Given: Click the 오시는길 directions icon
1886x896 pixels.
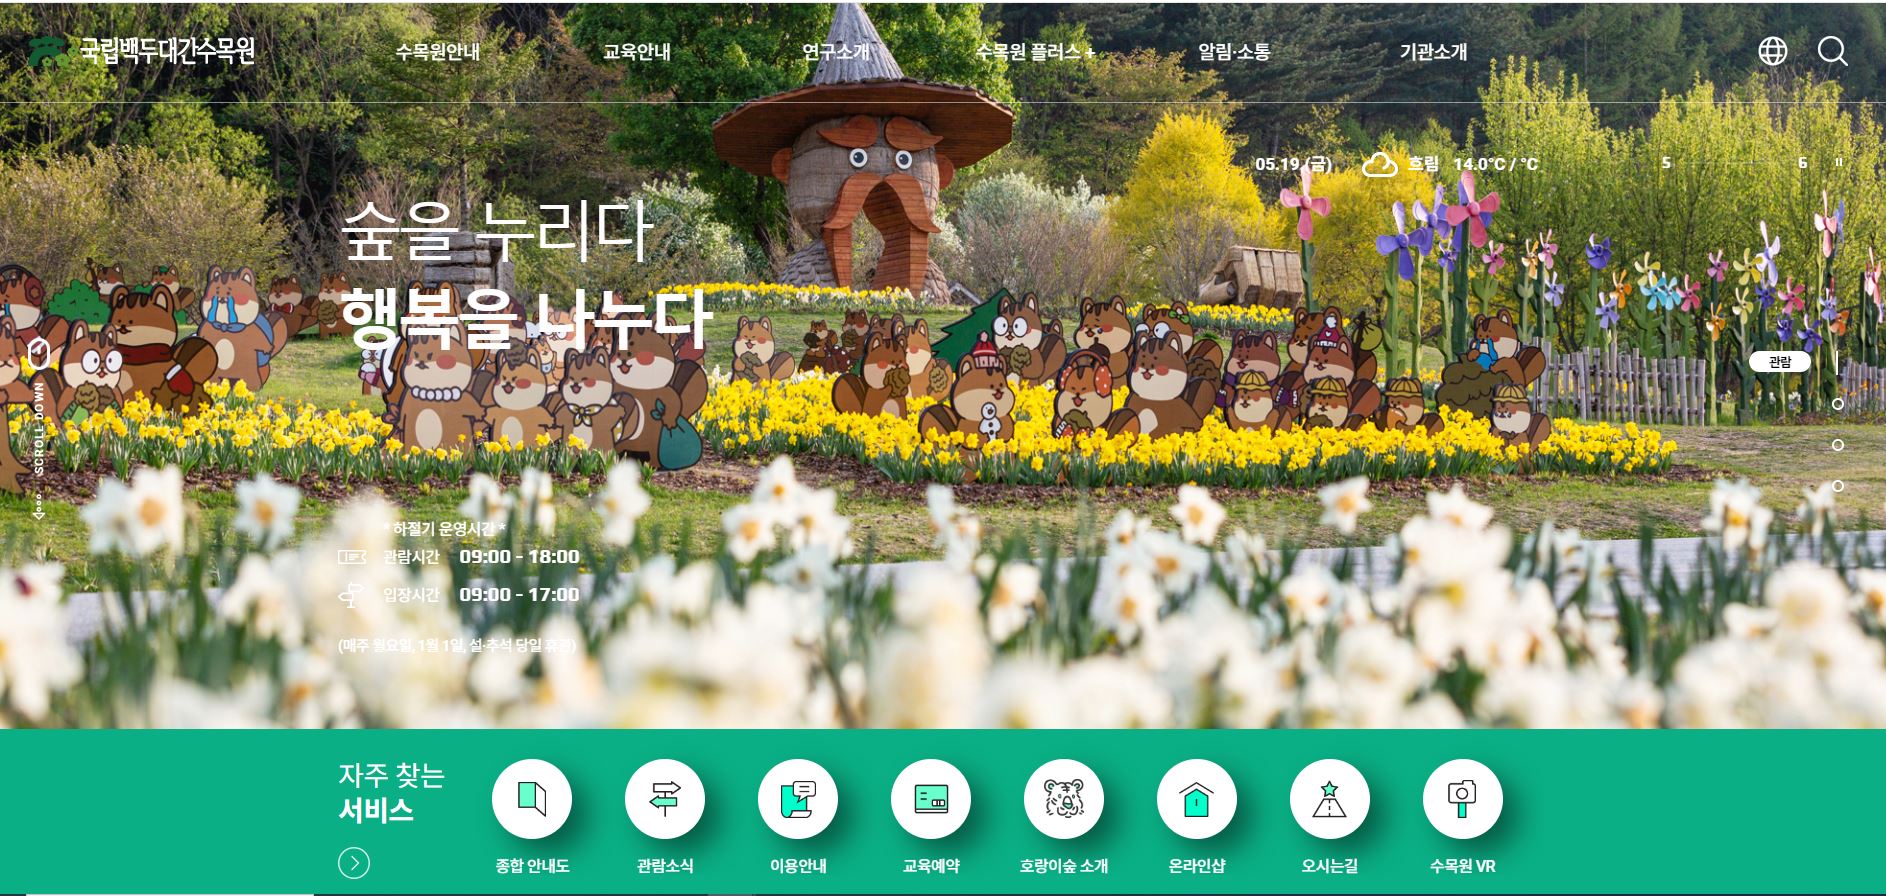Looking at the screenshot, I should tap(1329, 799).
